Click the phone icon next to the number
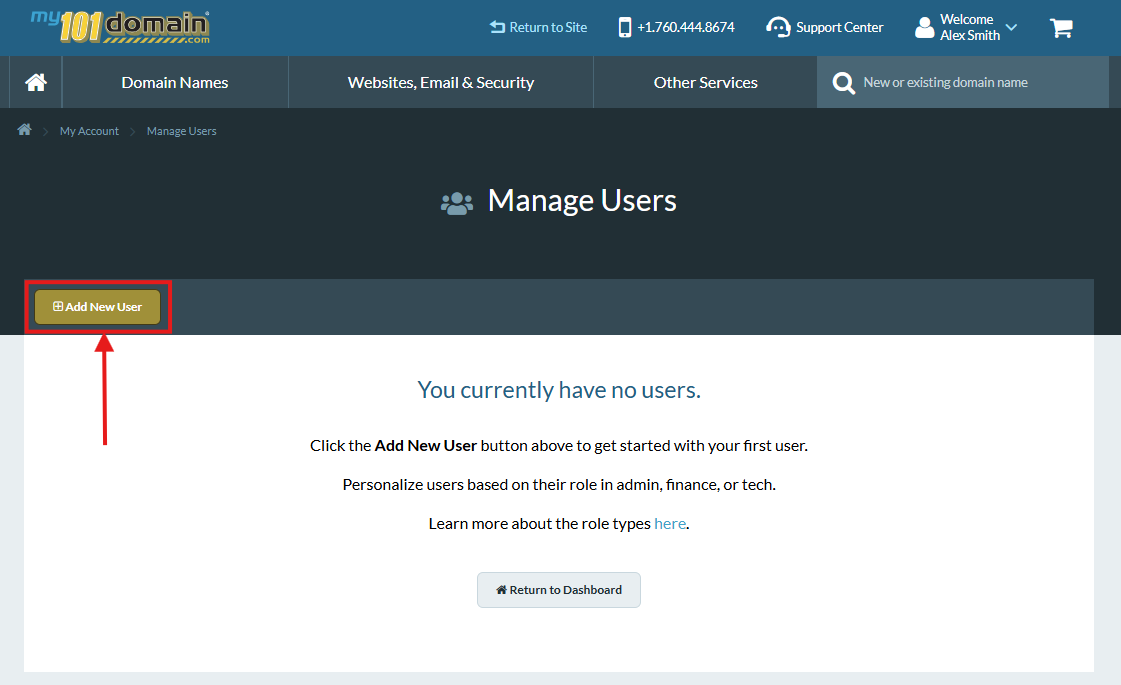This screenshot has width=1121, height=685. (625, 27)
